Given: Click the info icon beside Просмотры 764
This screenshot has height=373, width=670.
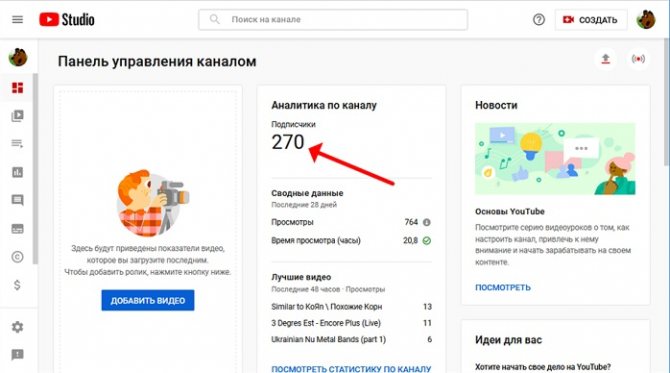Looking at the screenshot, I should pyautogui.click(x=426, y=222).
